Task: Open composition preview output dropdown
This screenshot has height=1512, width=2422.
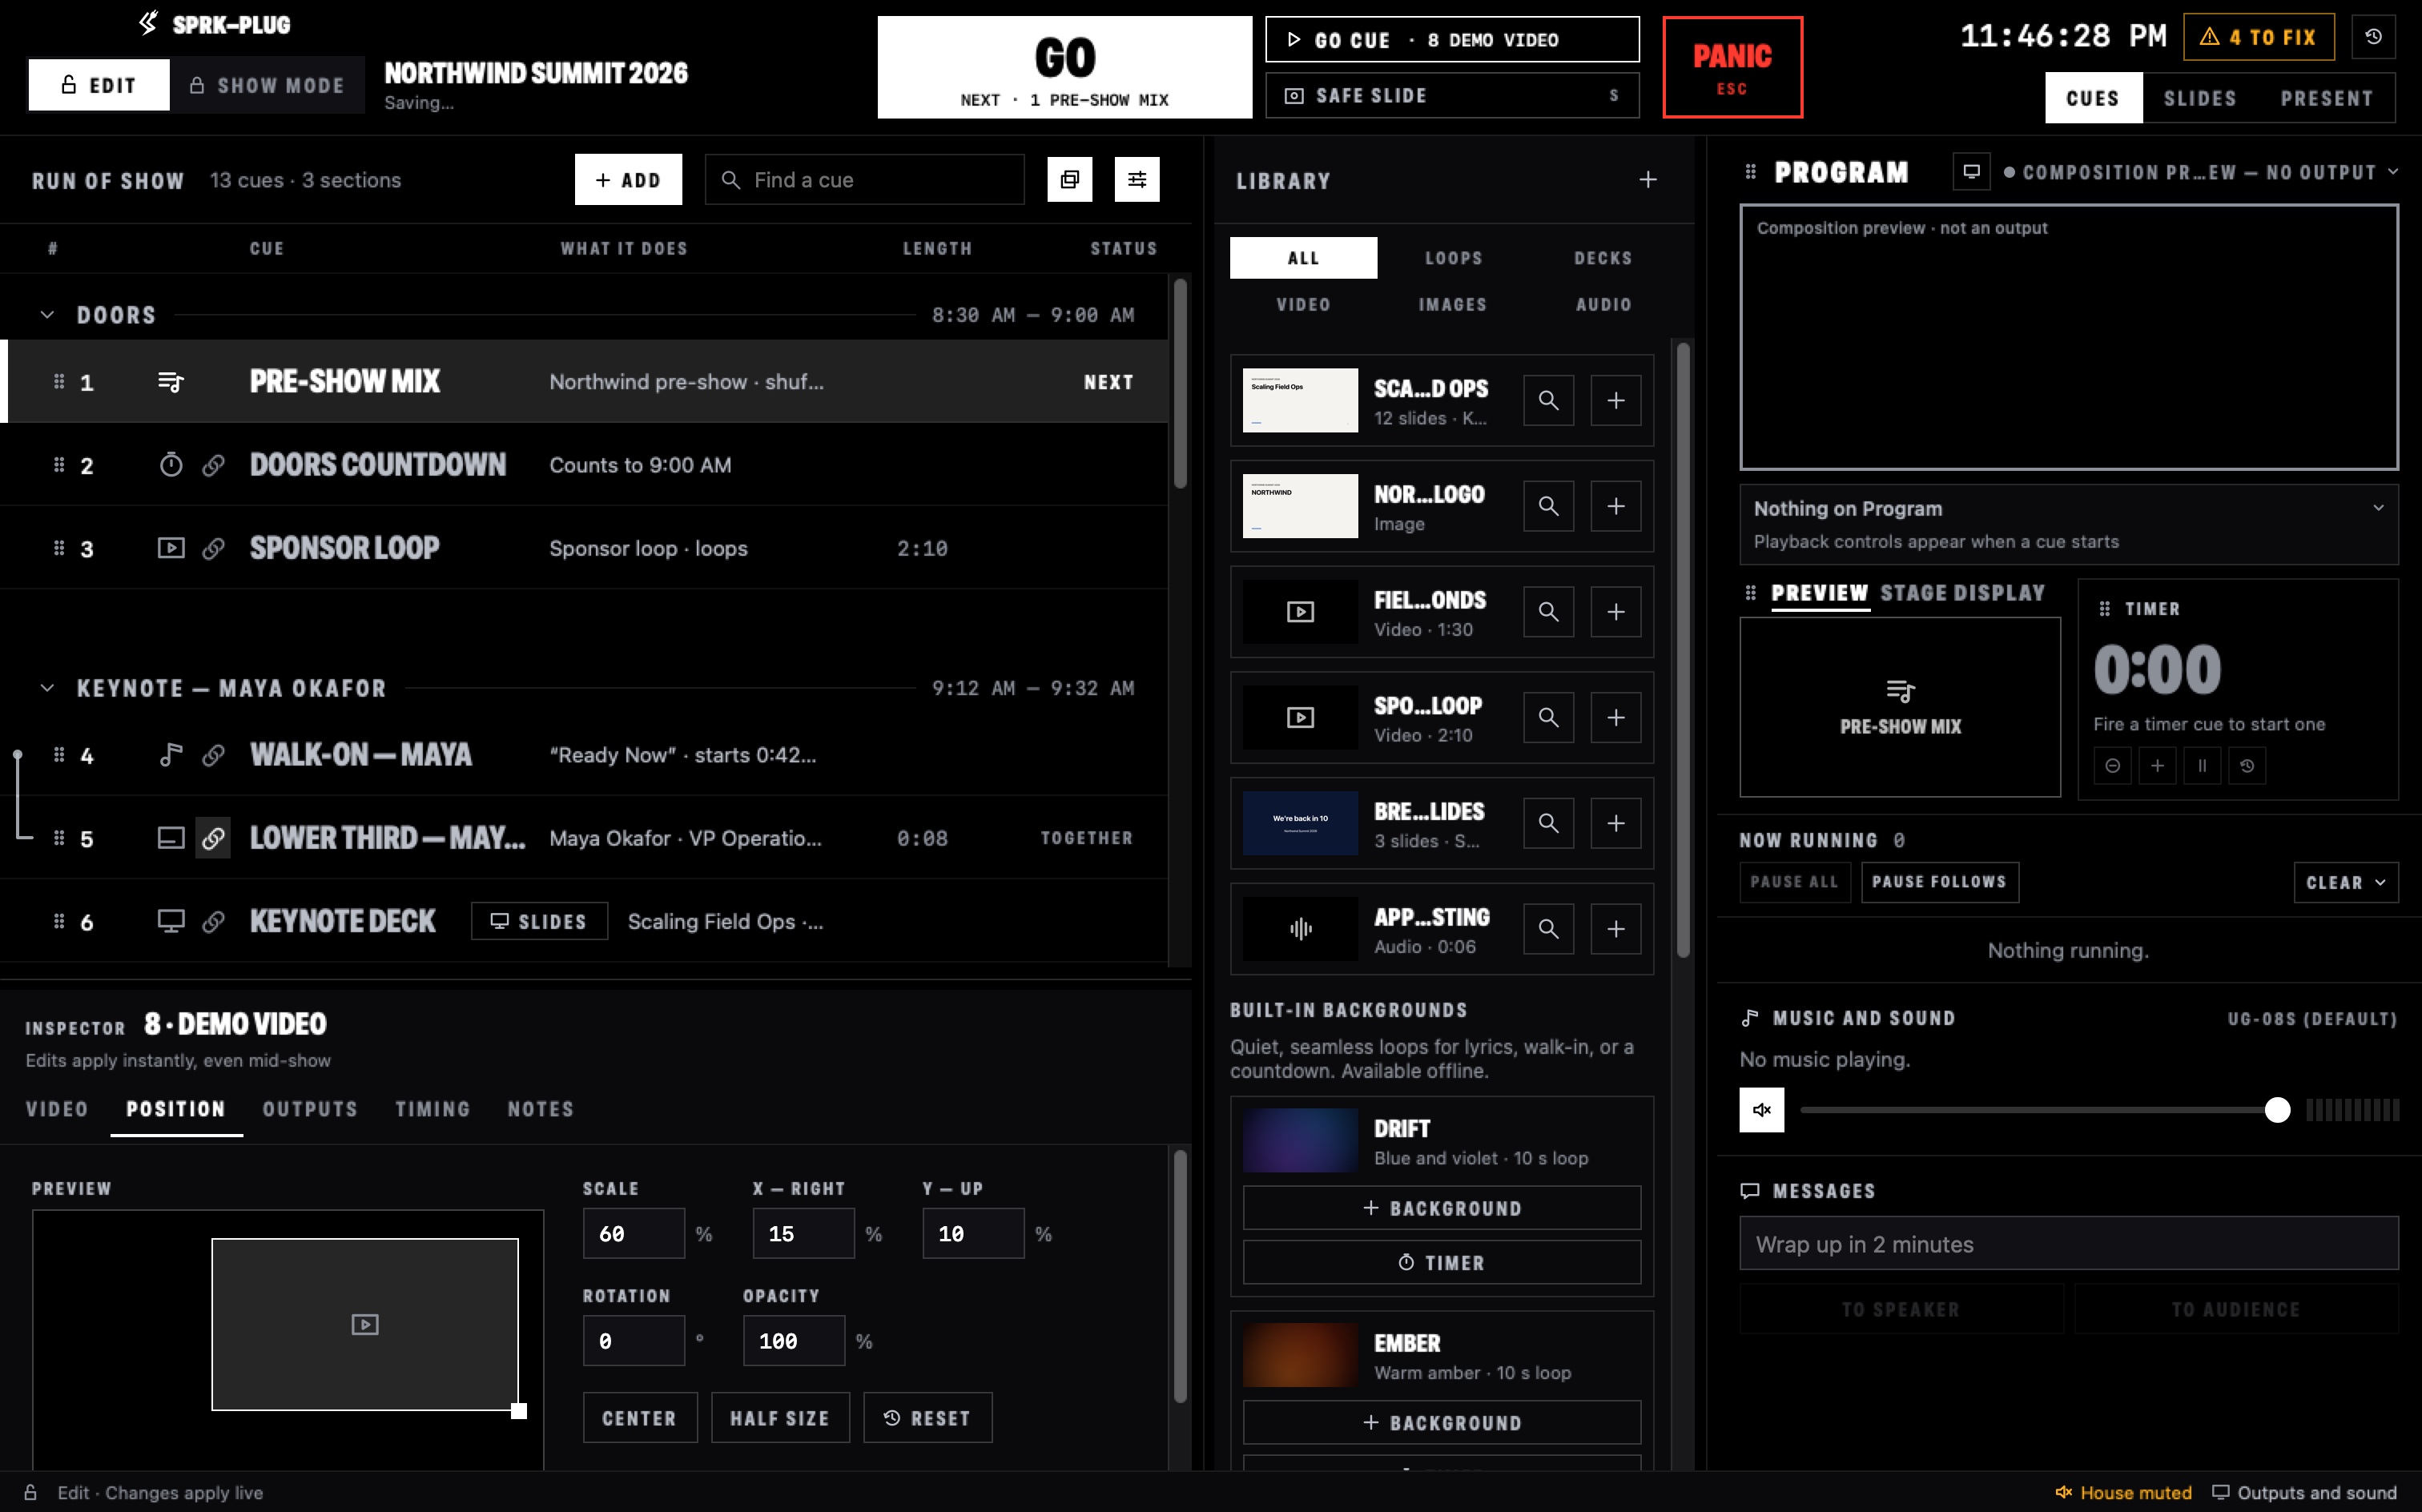Action: [x=2200, y=172]
